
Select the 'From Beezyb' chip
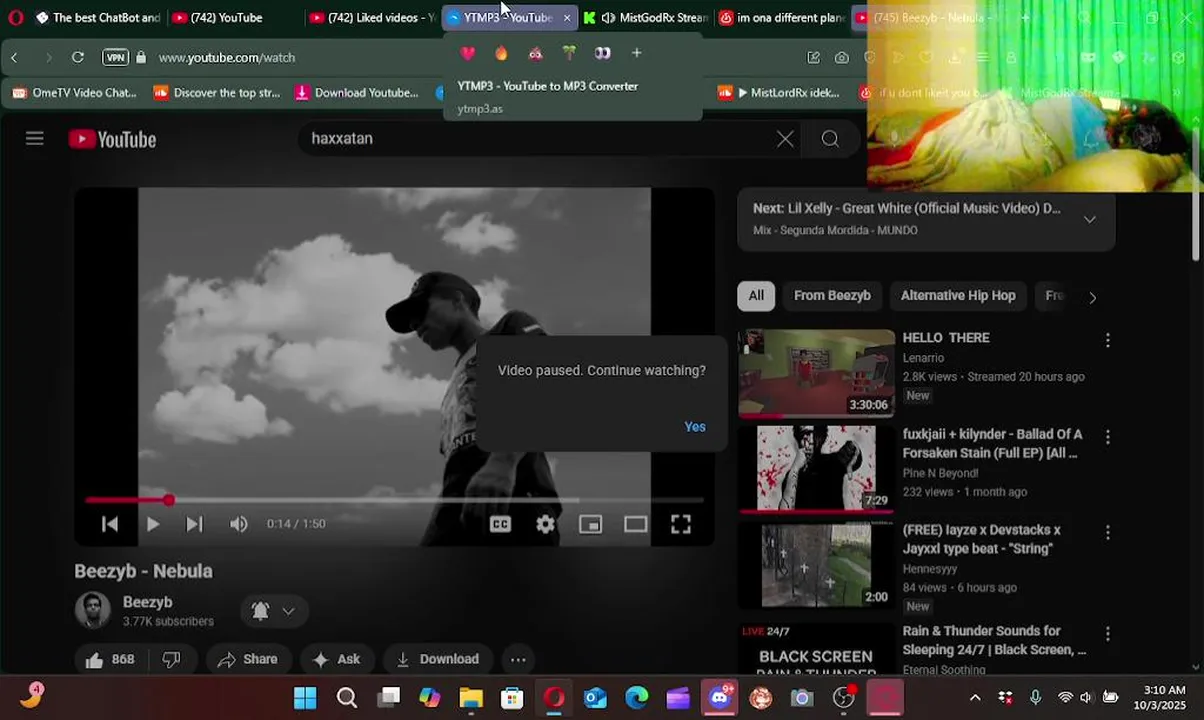[832, 296]
